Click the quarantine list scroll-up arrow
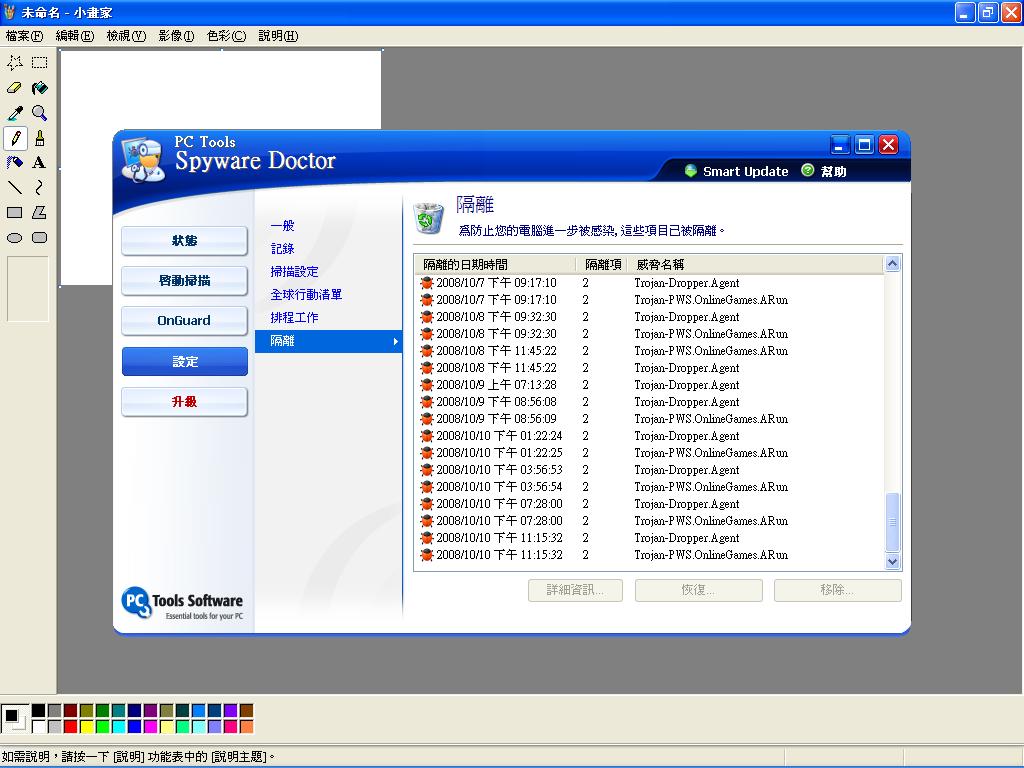The height and width of the screenshot is (768, 1024). [892, 264]
